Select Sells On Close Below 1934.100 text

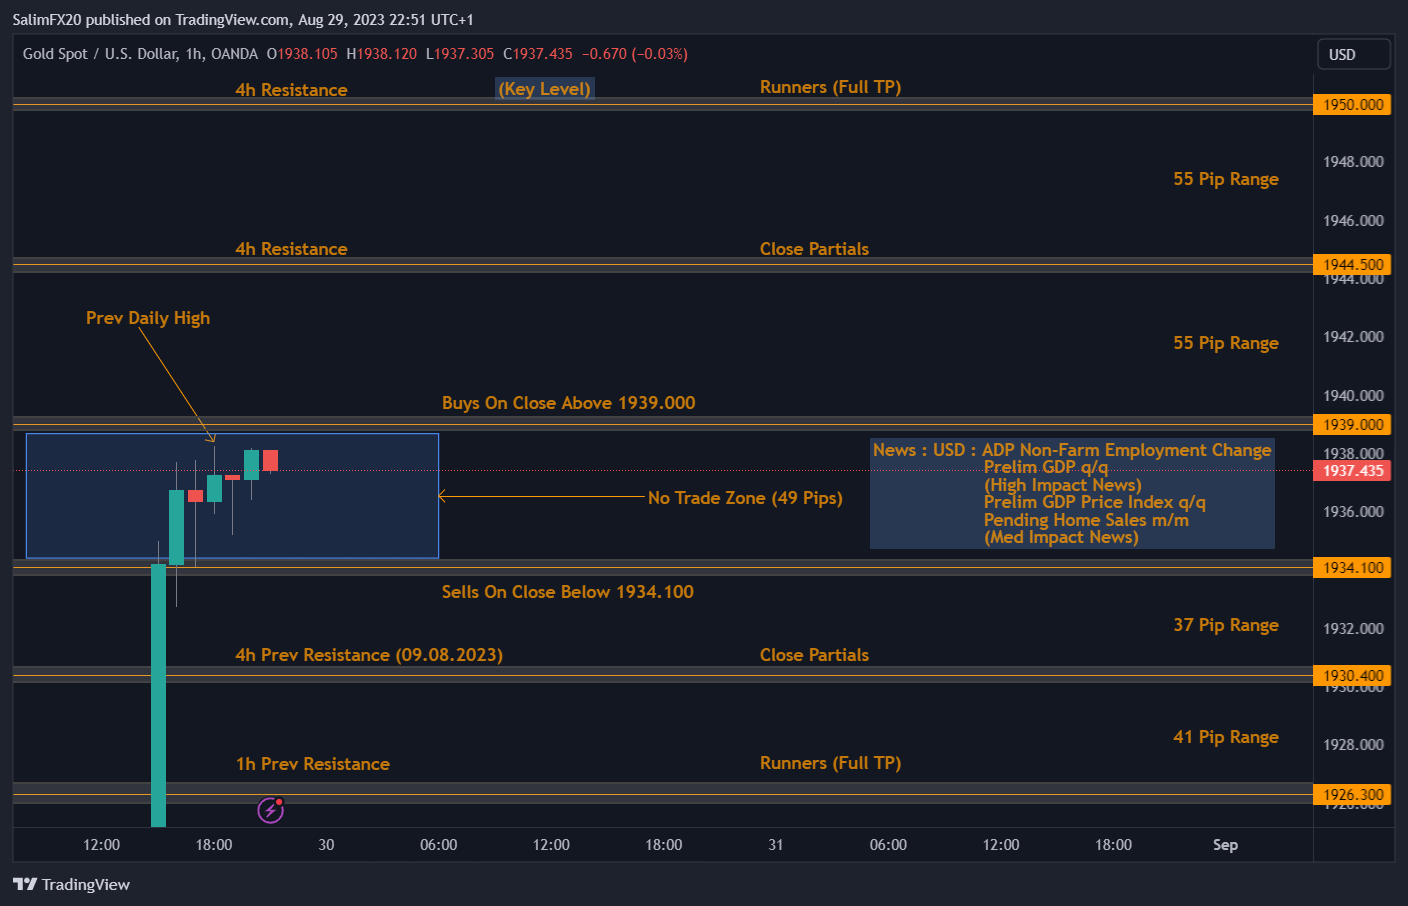pyautogui.click(x=567, y=592)
